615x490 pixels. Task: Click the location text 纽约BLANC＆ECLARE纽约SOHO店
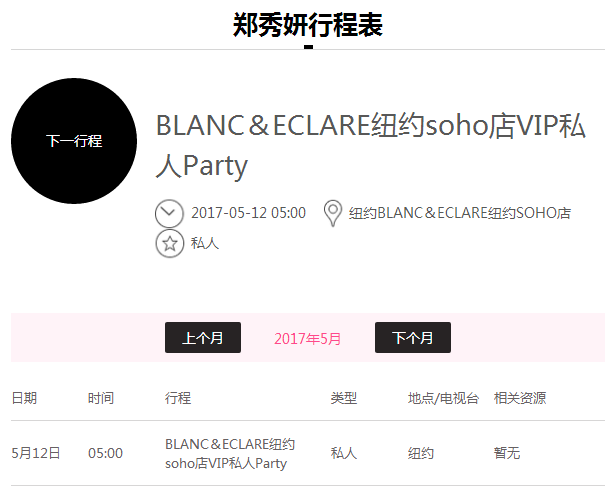point(460,213)
